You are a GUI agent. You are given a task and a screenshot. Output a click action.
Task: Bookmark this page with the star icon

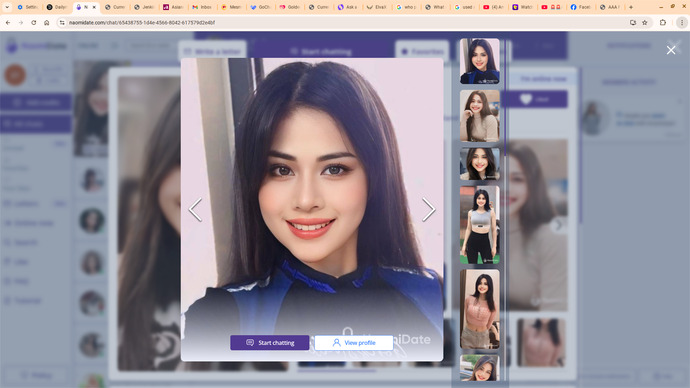coord(645,22)
